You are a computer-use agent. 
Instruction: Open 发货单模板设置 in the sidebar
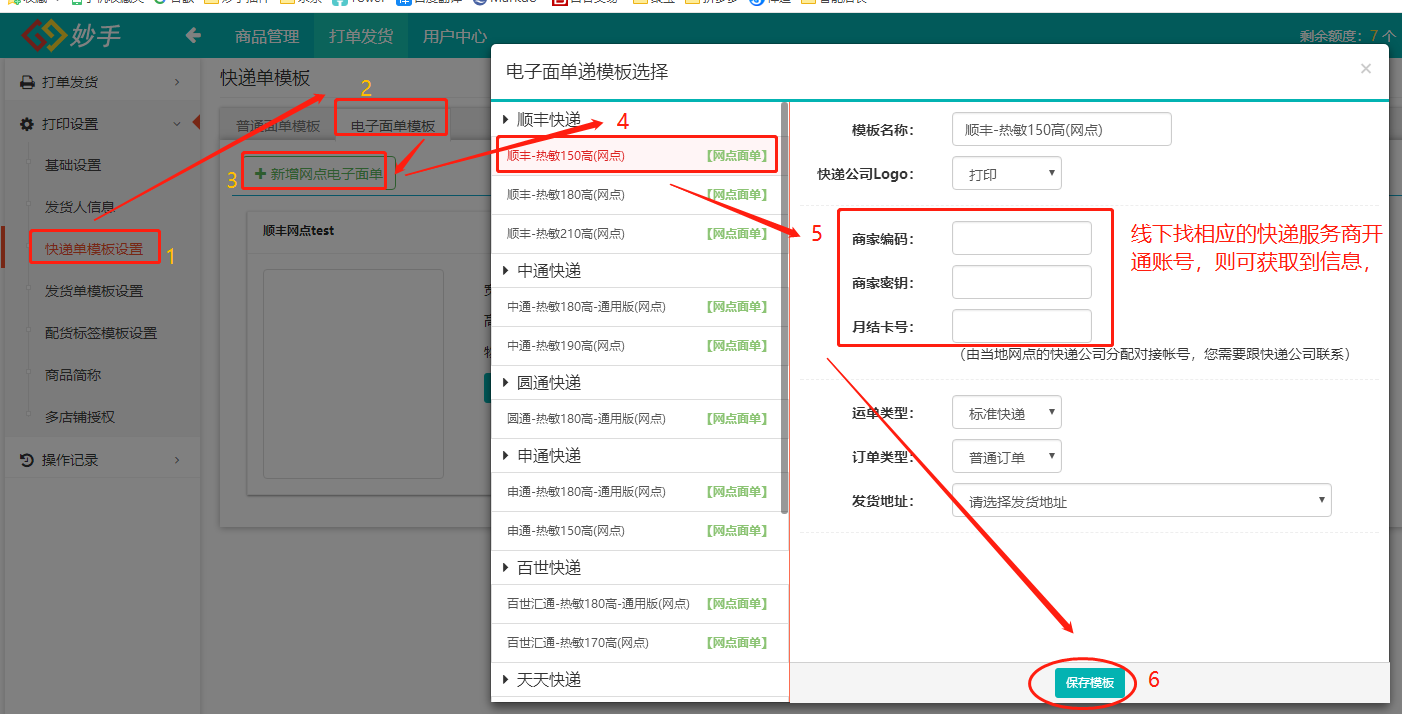(x=94, y=291)
